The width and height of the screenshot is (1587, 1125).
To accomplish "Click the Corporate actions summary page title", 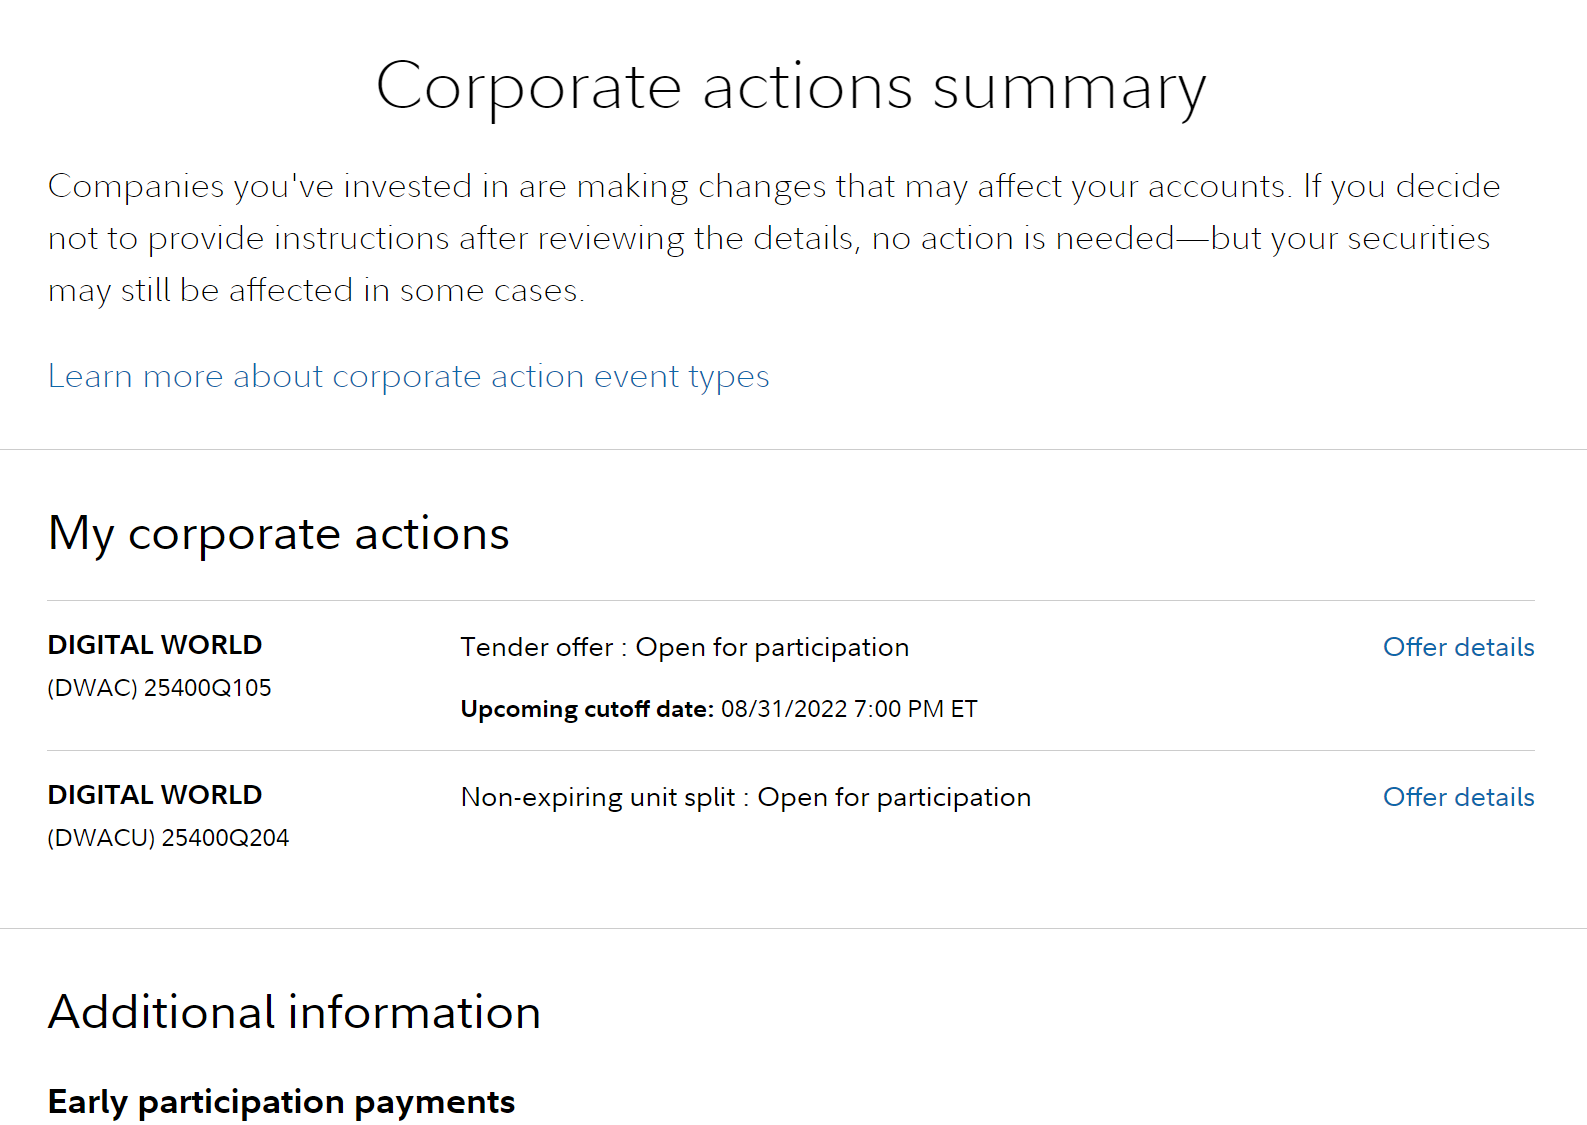I will point(791,88).
